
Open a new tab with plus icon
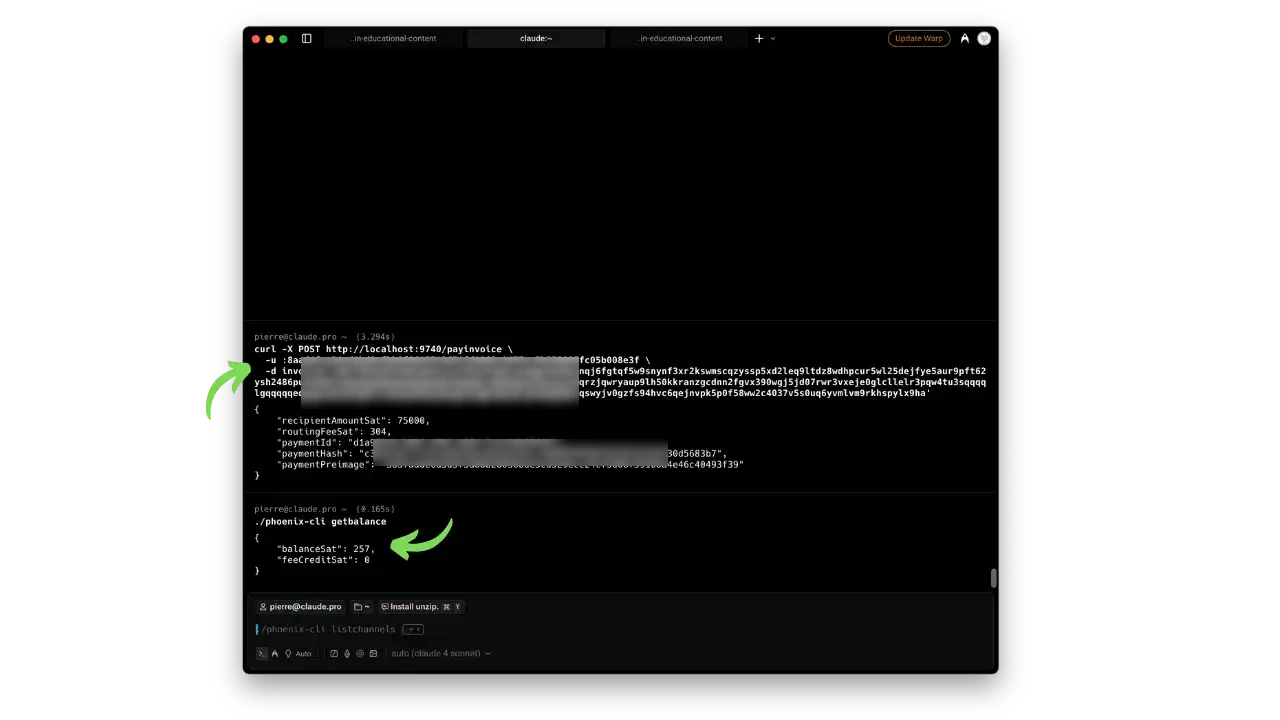[759, 39]
